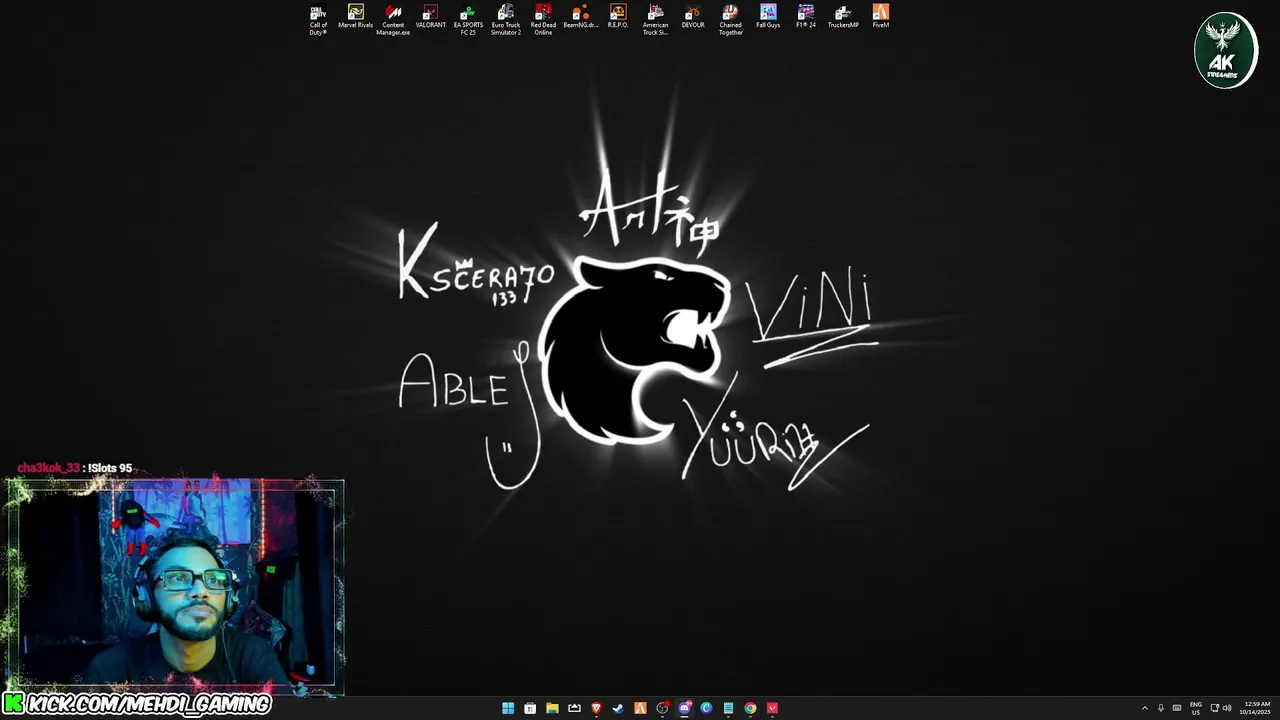Open Canva from the taskbar
Viewport: 1280px width, 720px height.
pyautogui.click(x=706, y=708)
